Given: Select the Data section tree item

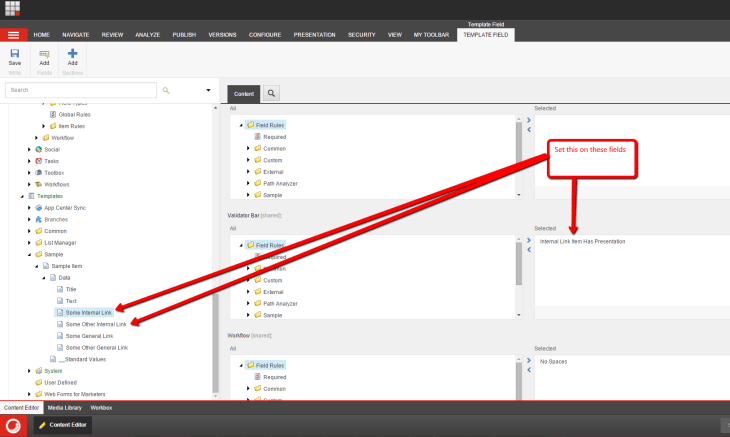Looking at the screenshot, I should 64,278.
